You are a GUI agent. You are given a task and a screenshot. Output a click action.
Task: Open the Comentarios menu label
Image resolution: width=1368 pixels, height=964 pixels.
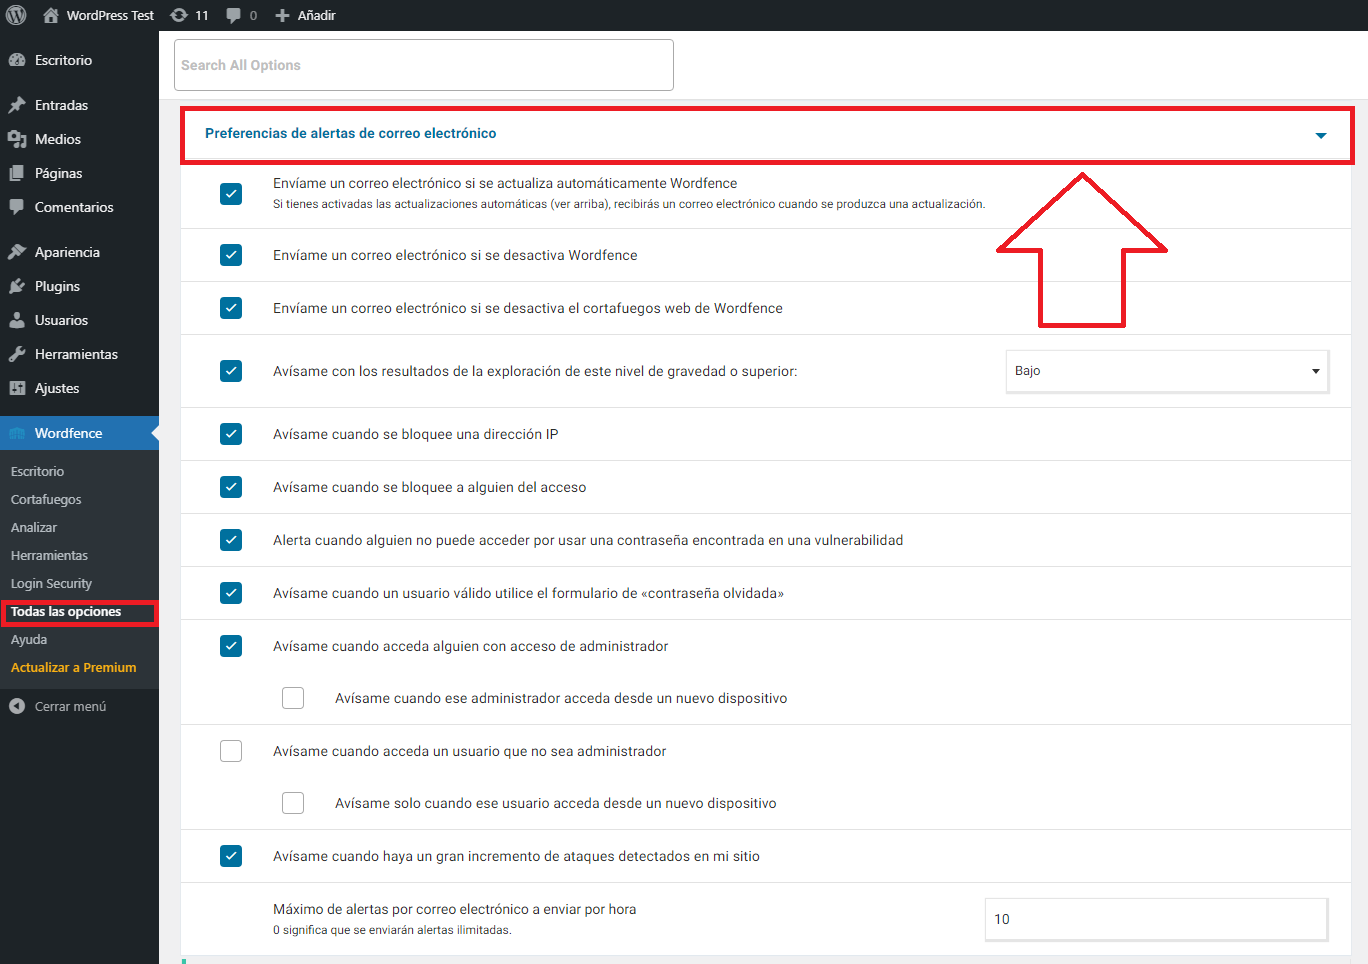74,207
